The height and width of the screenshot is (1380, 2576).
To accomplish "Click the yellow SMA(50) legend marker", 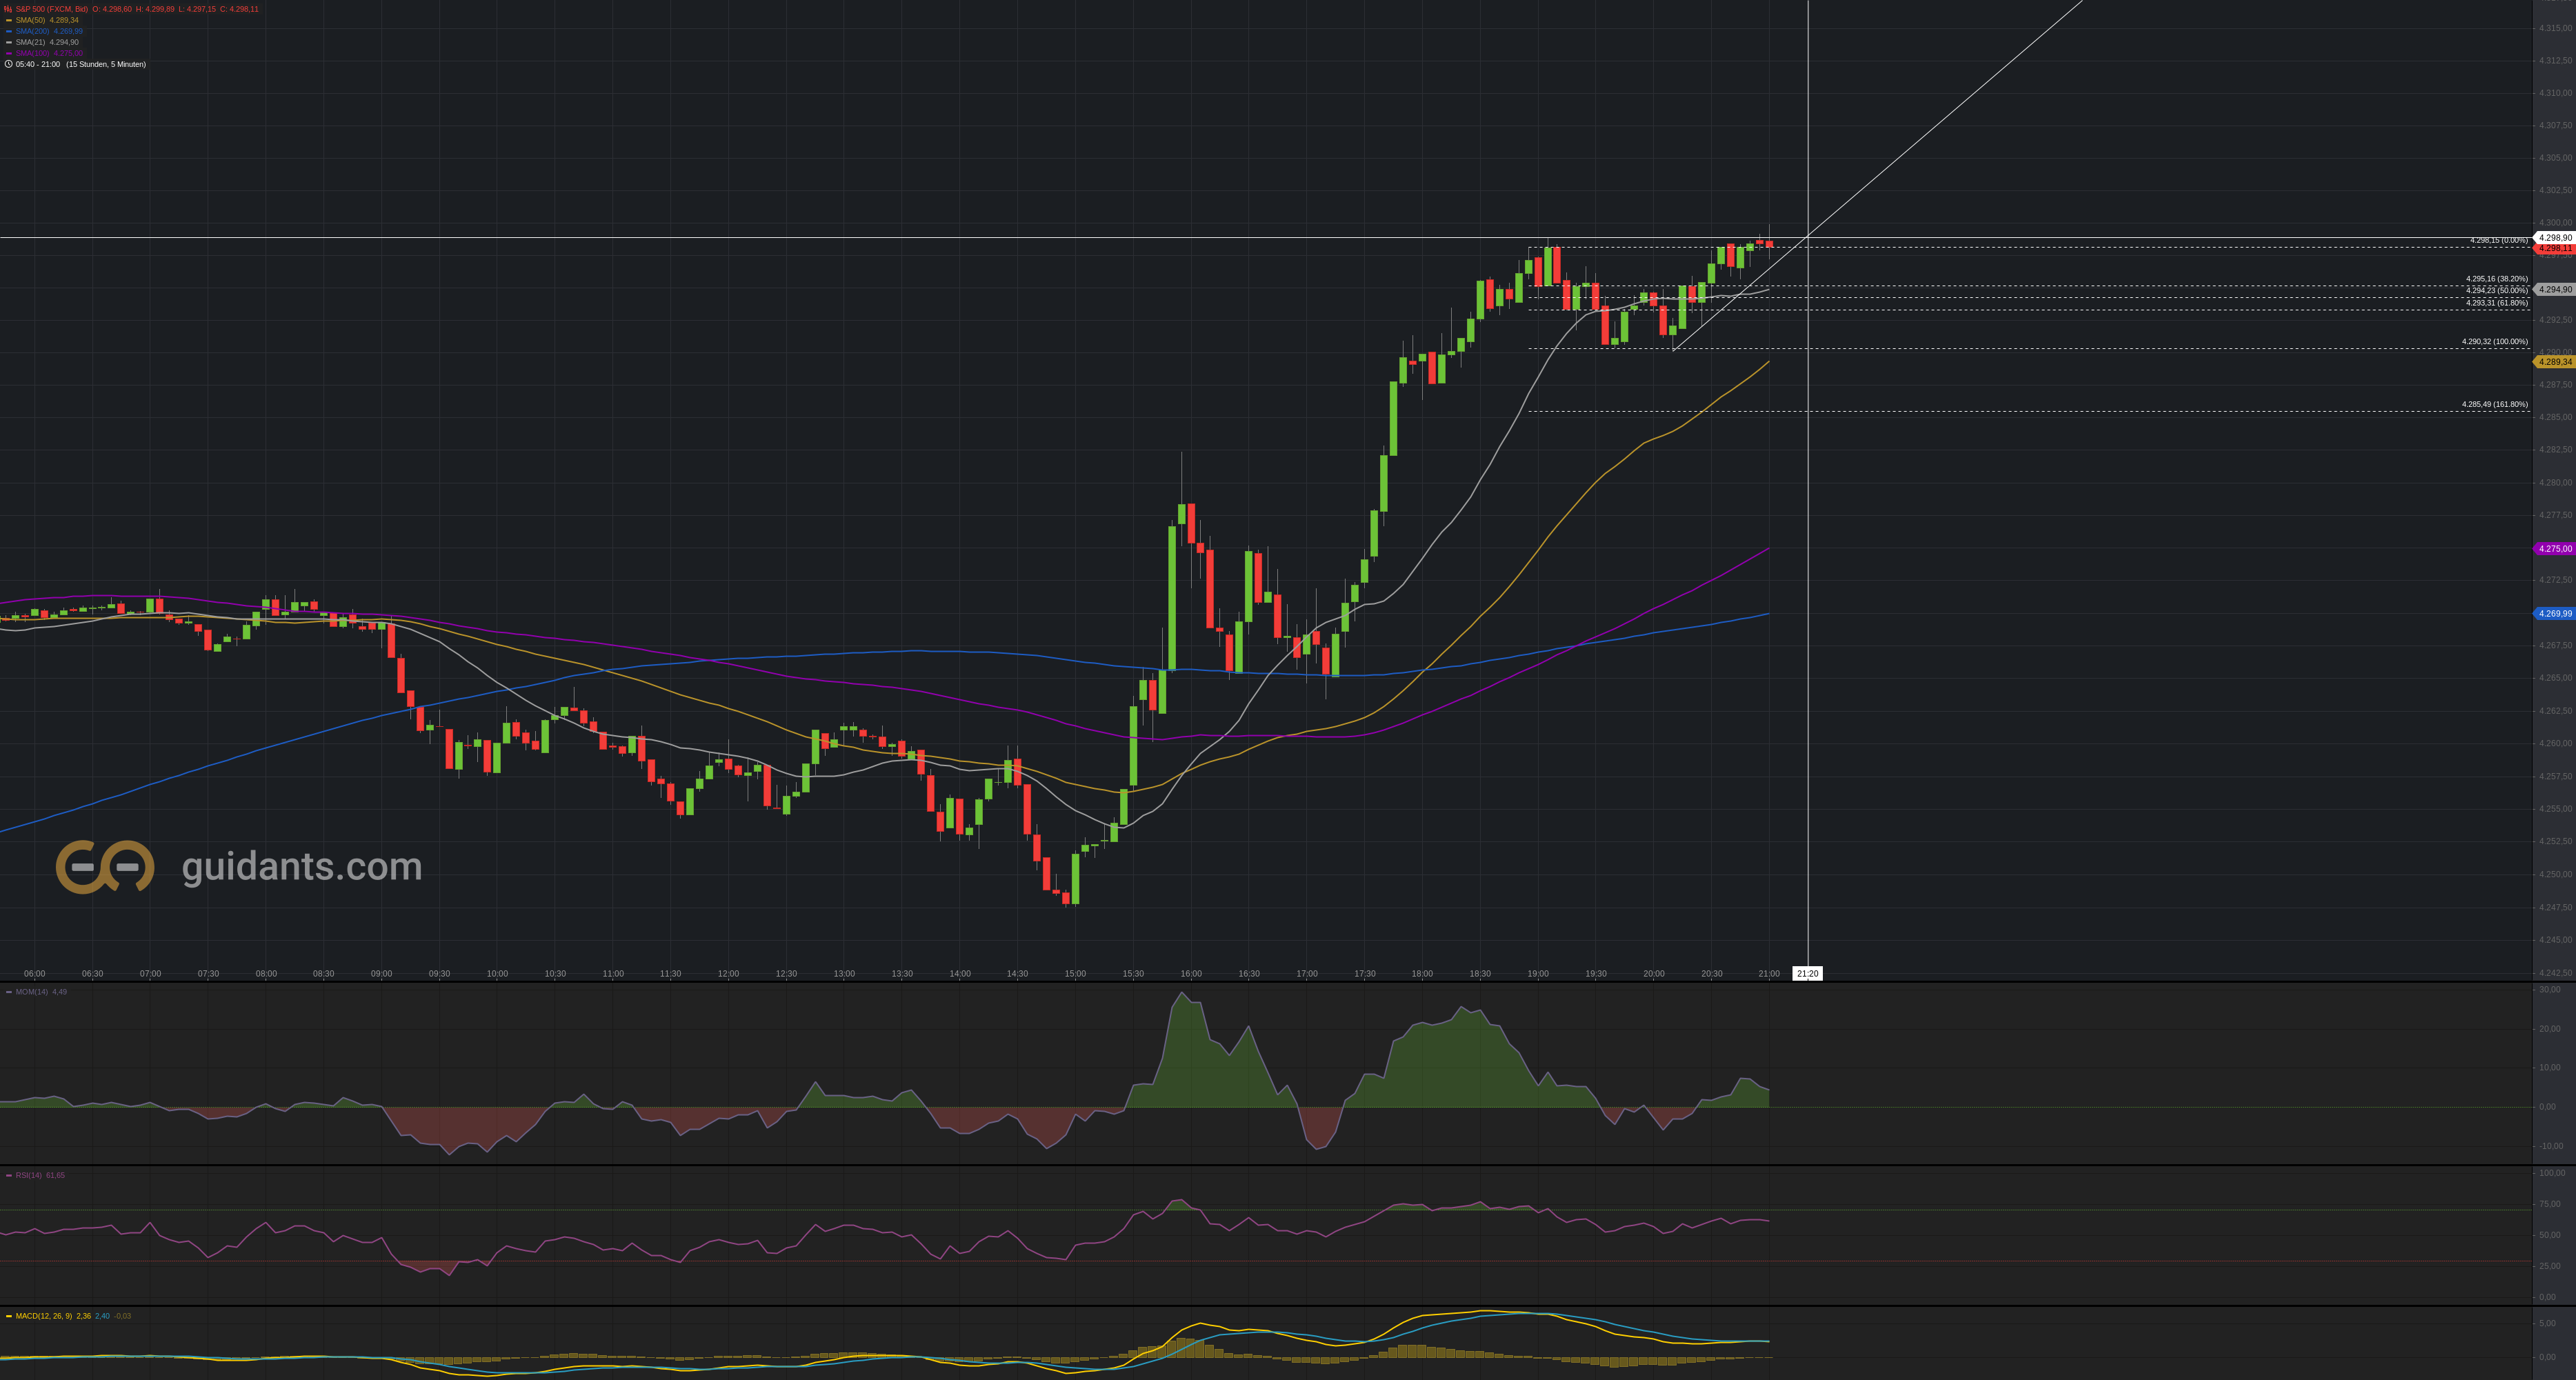I will point(9,20).
